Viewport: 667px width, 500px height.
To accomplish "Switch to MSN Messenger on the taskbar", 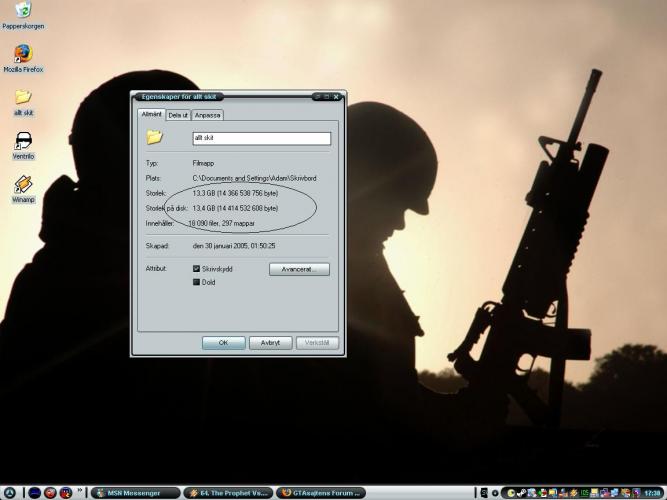I will (x=135, y=492).
